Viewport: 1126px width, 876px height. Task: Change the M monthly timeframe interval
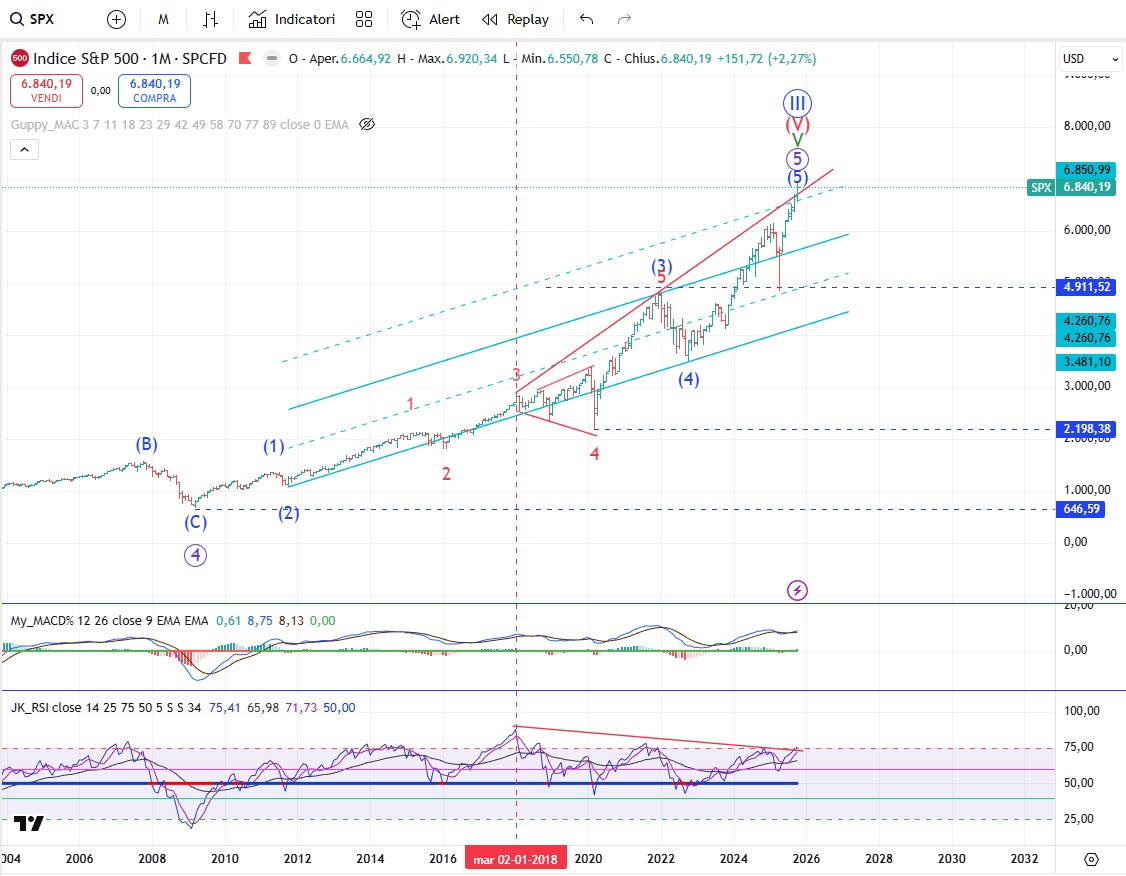(x=163, y=19)
